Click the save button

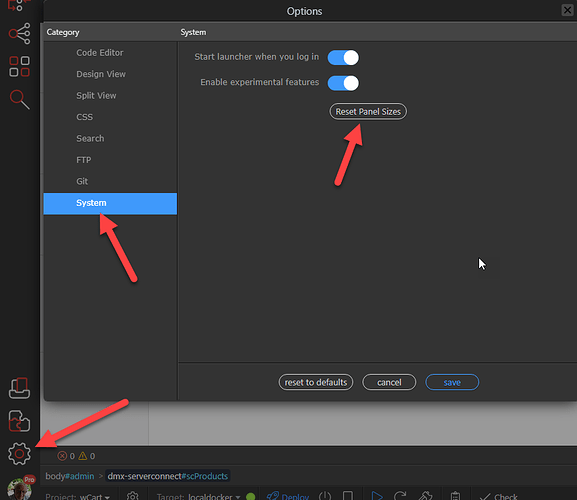[x=452, y=382]
